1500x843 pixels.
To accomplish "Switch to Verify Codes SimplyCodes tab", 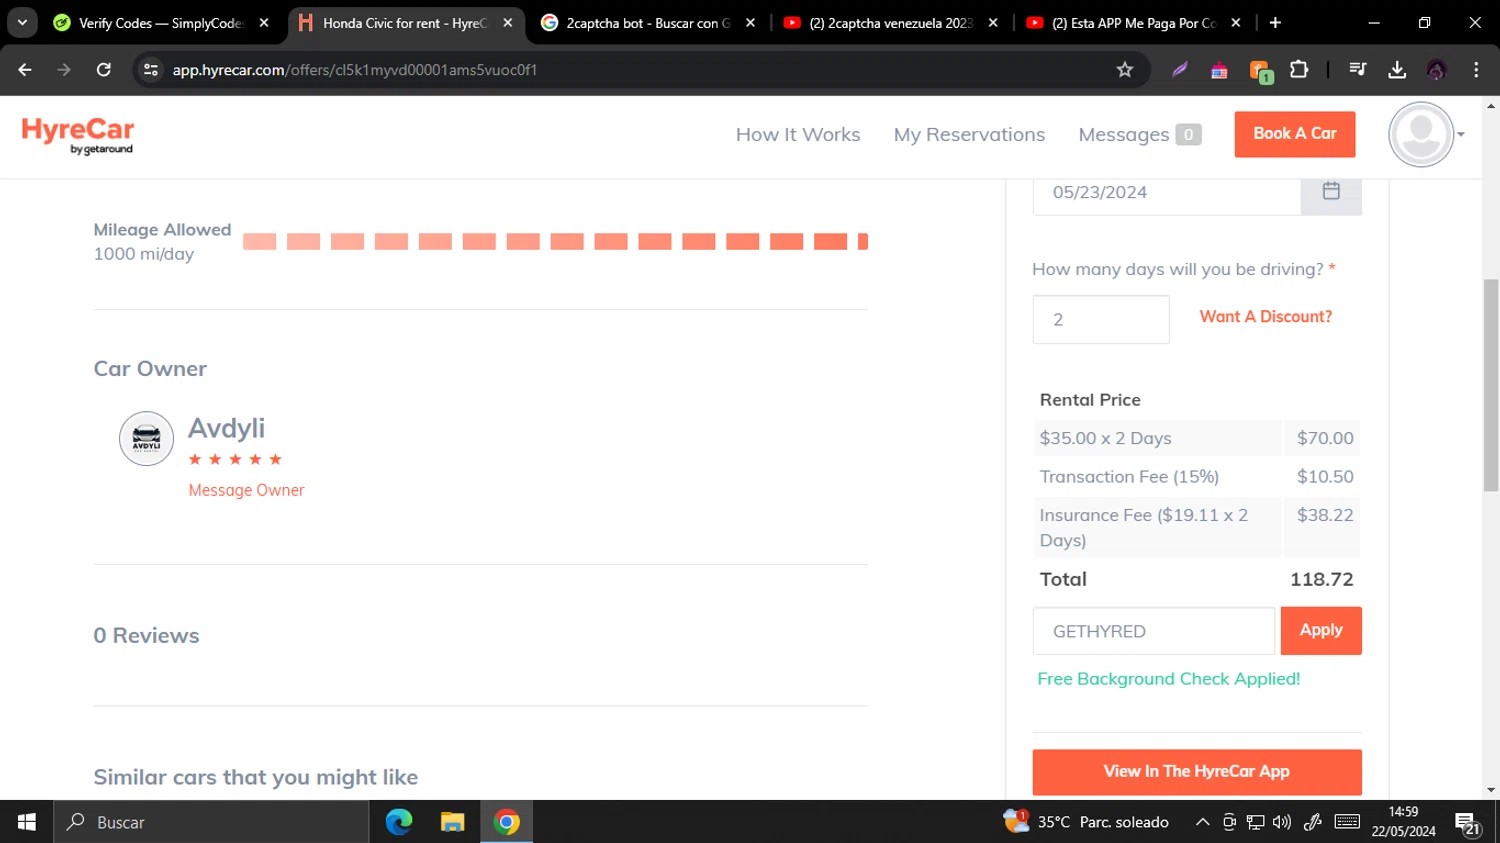I will tap(160, 22).
